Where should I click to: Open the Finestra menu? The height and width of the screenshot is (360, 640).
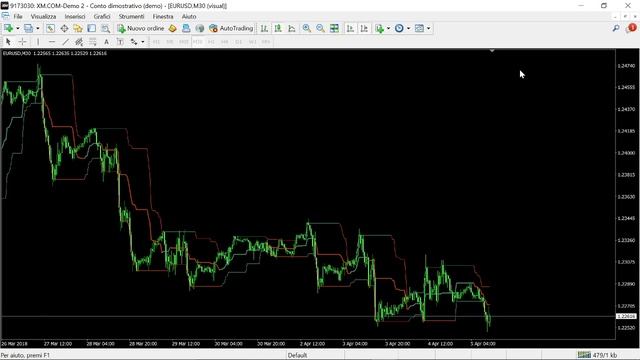tap(163, 16)
